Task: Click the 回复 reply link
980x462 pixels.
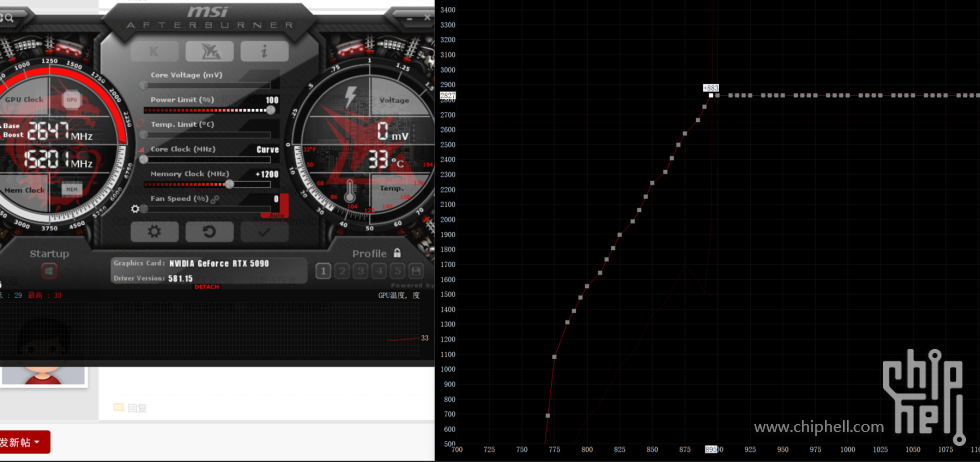Action: pyautogui.click(x=131, y=408)
